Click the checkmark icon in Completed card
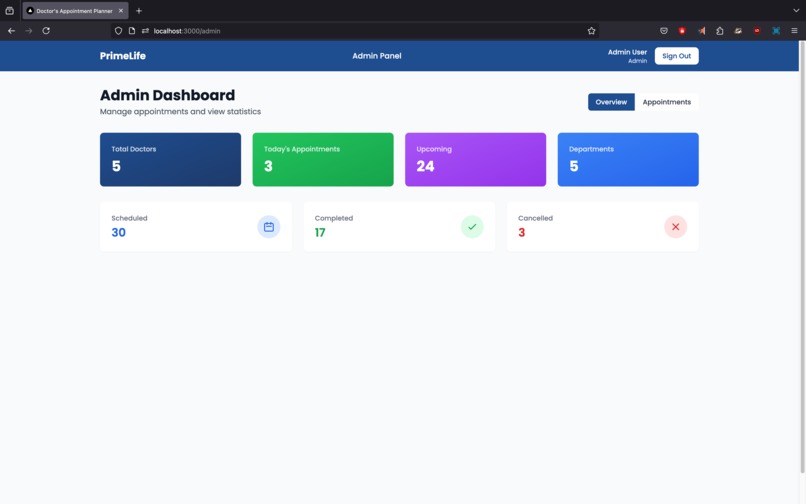The width and height of the screenshot is (806, 504). tap(472, 227)
